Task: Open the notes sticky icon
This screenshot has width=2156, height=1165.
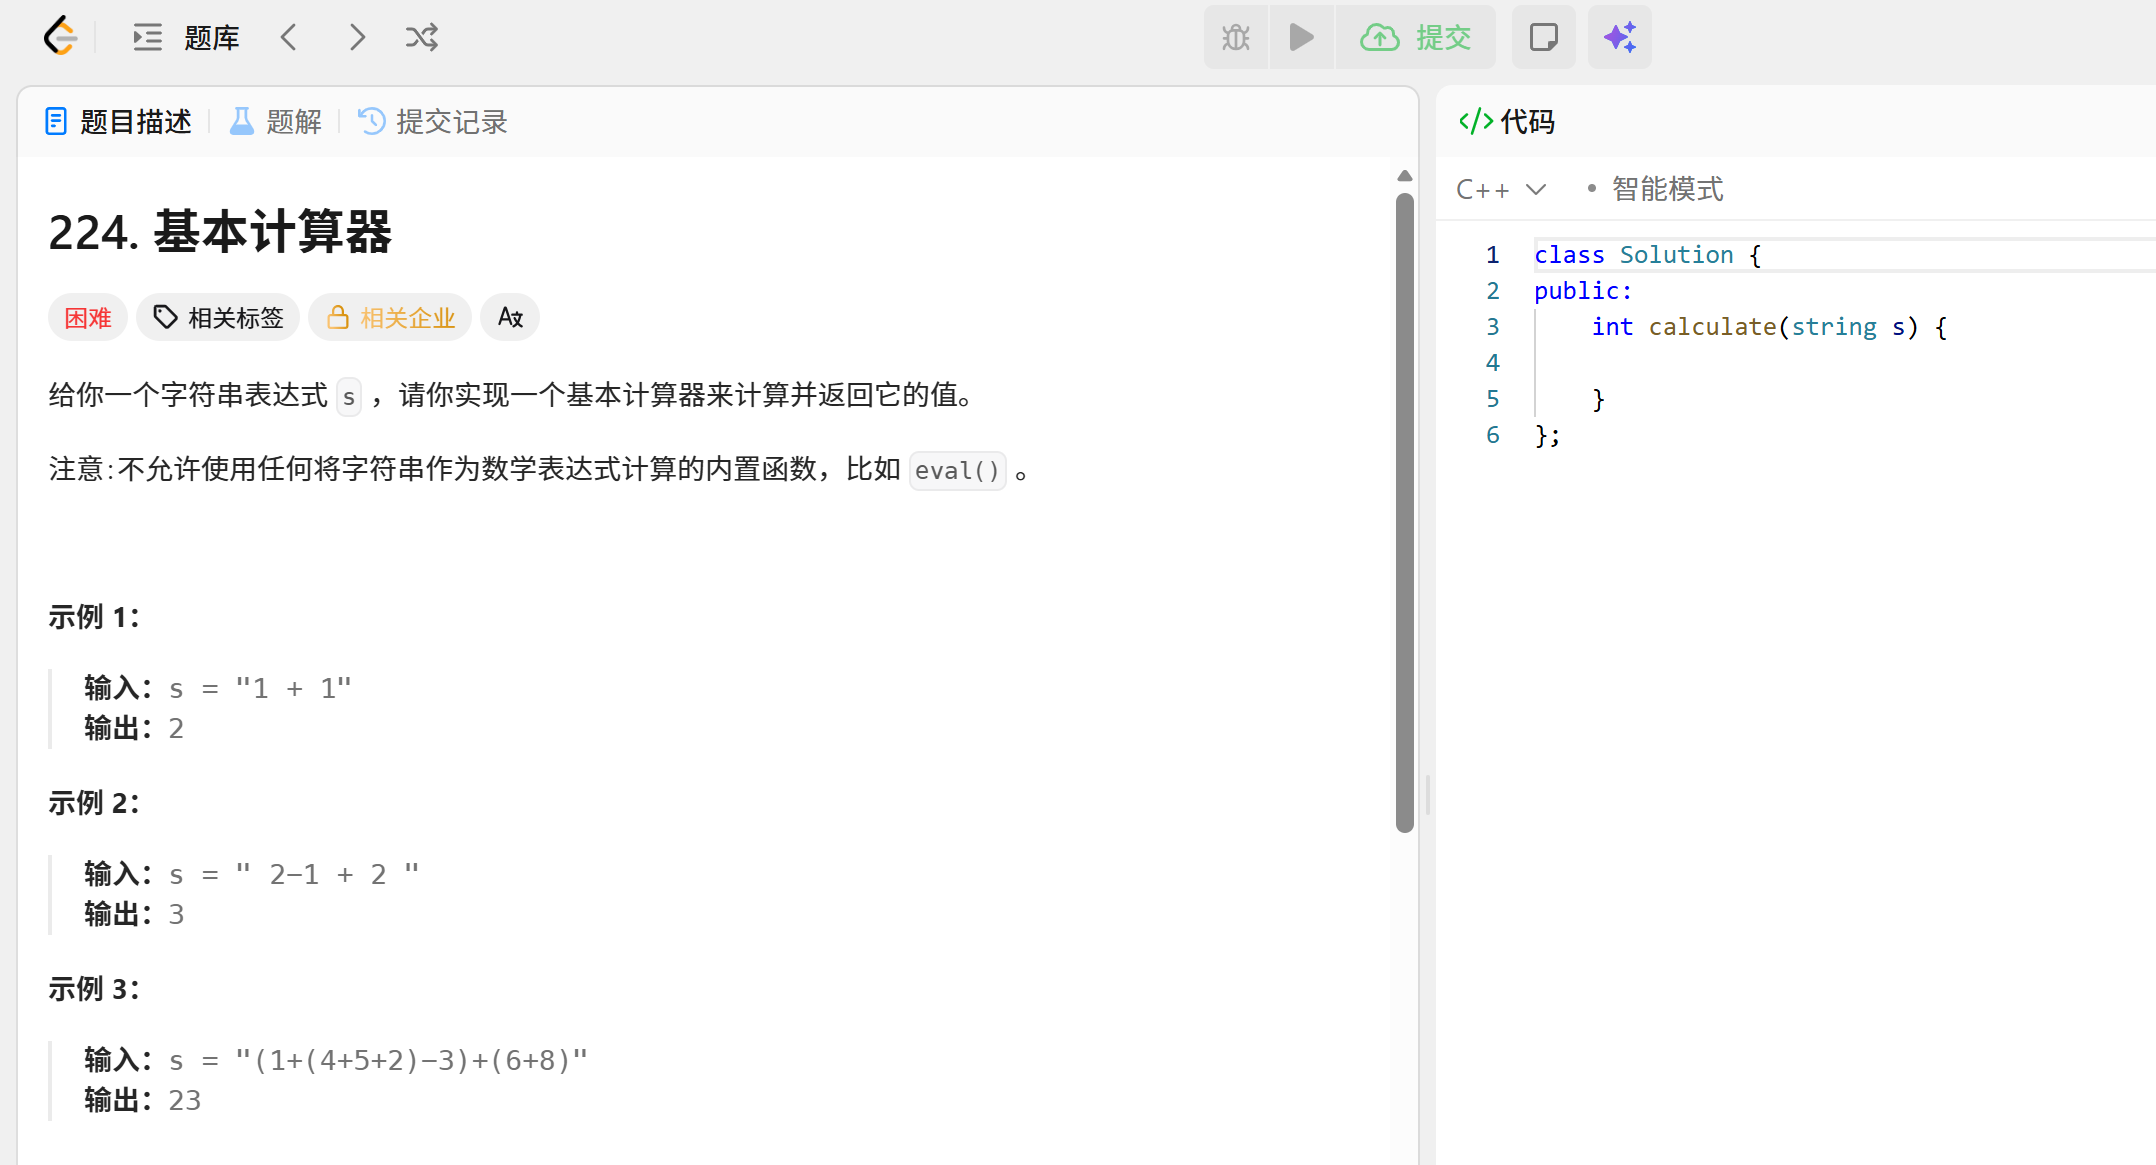Action: coord(1543,38)
